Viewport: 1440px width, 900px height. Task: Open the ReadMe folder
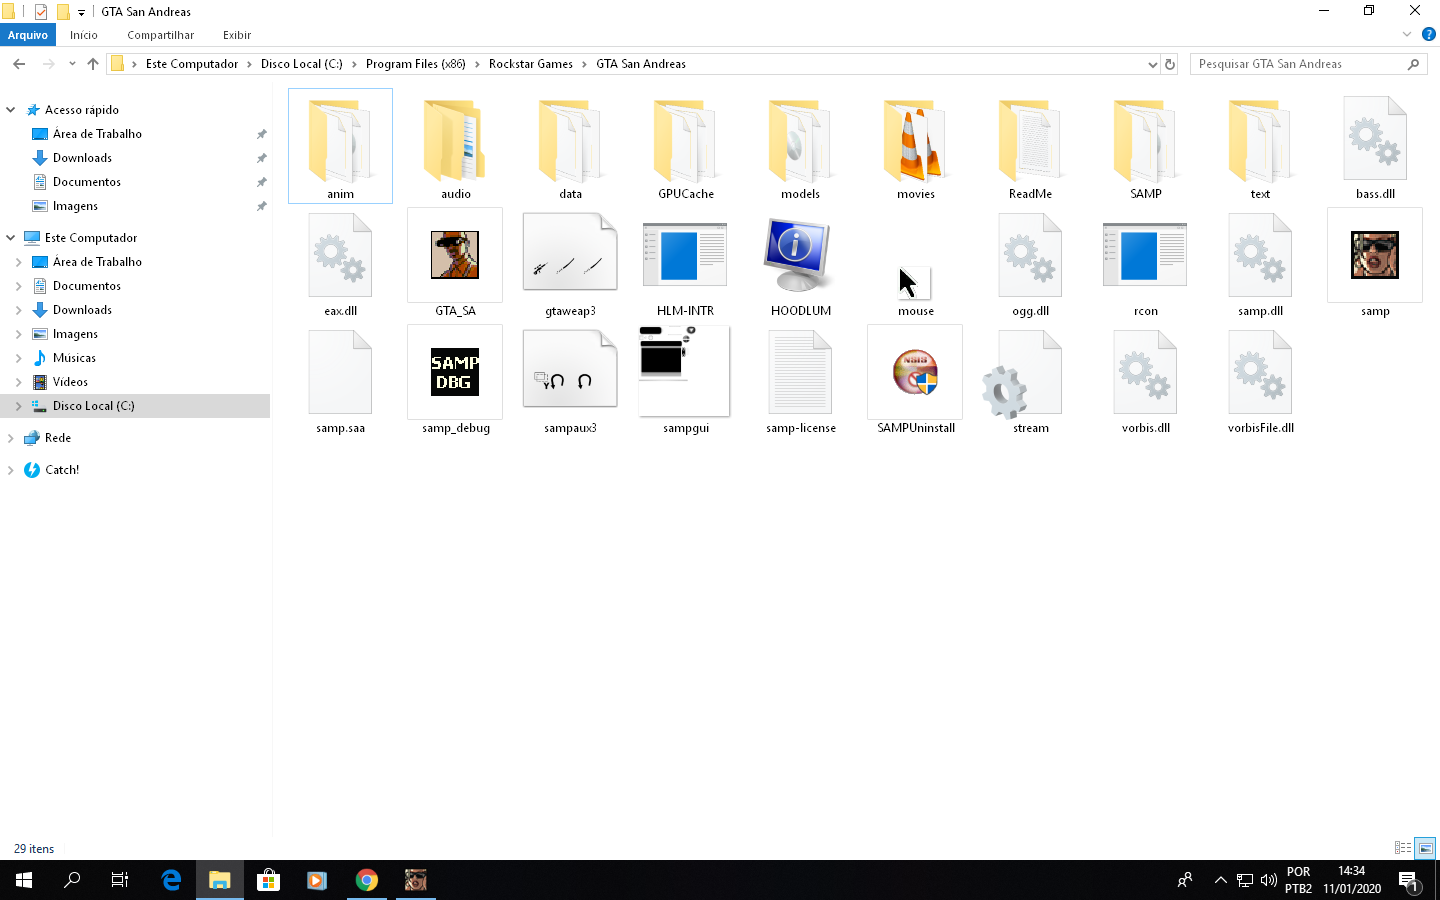pos(1030,146)
